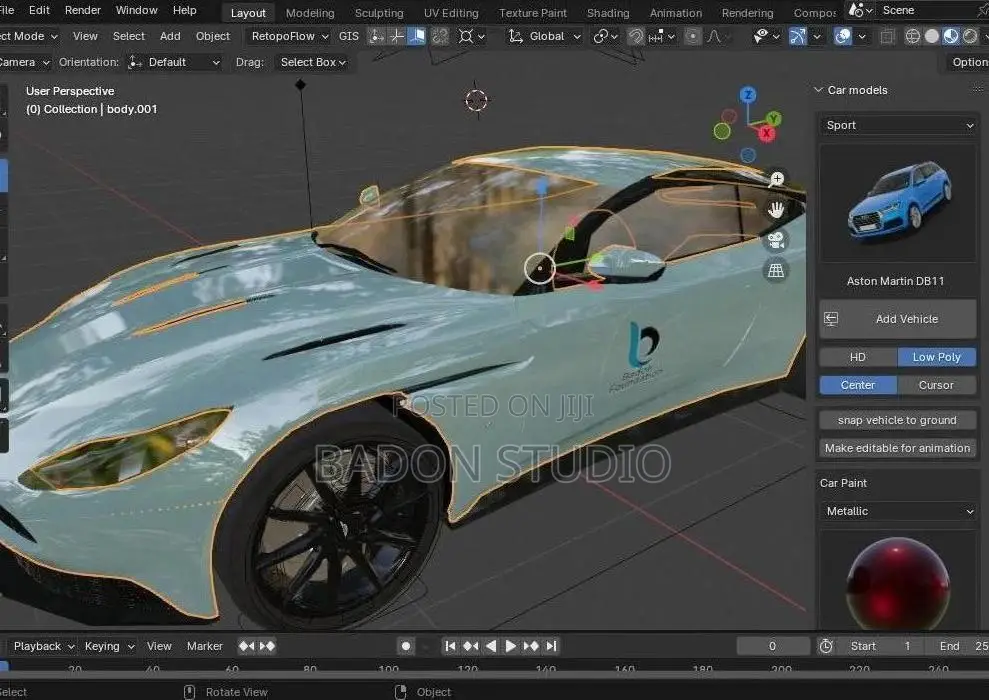Open the Window menu
The width and height of the screenshot is (989, 700).
pyautogui.click(x=136, y=10)
